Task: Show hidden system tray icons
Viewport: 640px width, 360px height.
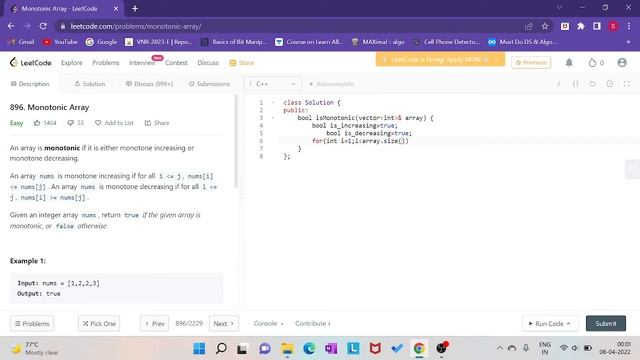Action: coord(500,348)
